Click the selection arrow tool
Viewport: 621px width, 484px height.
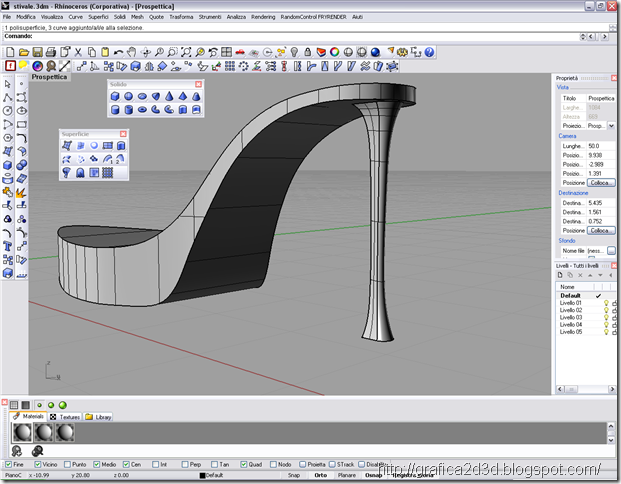(8, 84)
